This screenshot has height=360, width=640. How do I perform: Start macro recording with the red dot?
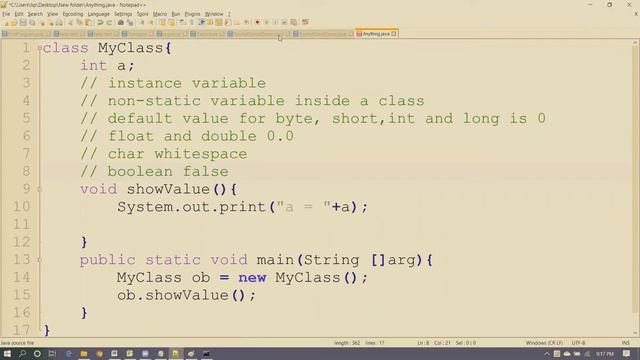point(257,22)
